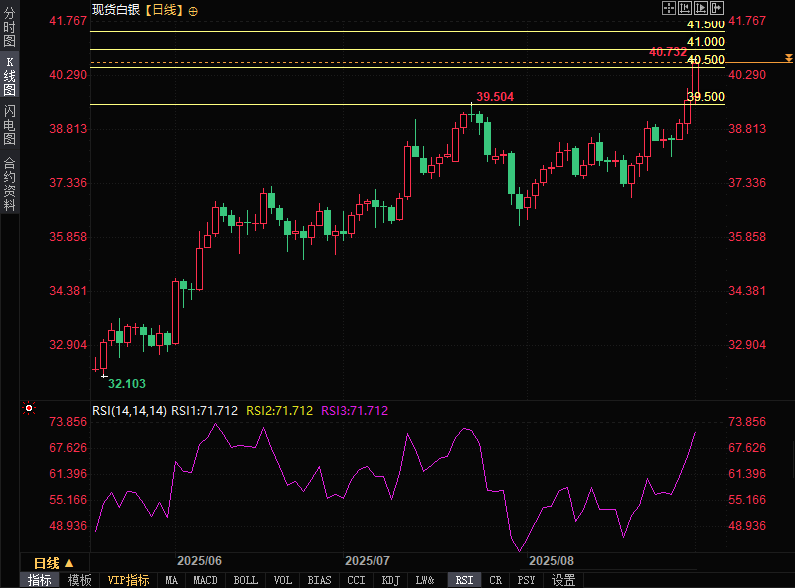Screen dimensions: 795x588
Task: Click the orange double-arrow price marker at right edge
Action: pos(788,58)
